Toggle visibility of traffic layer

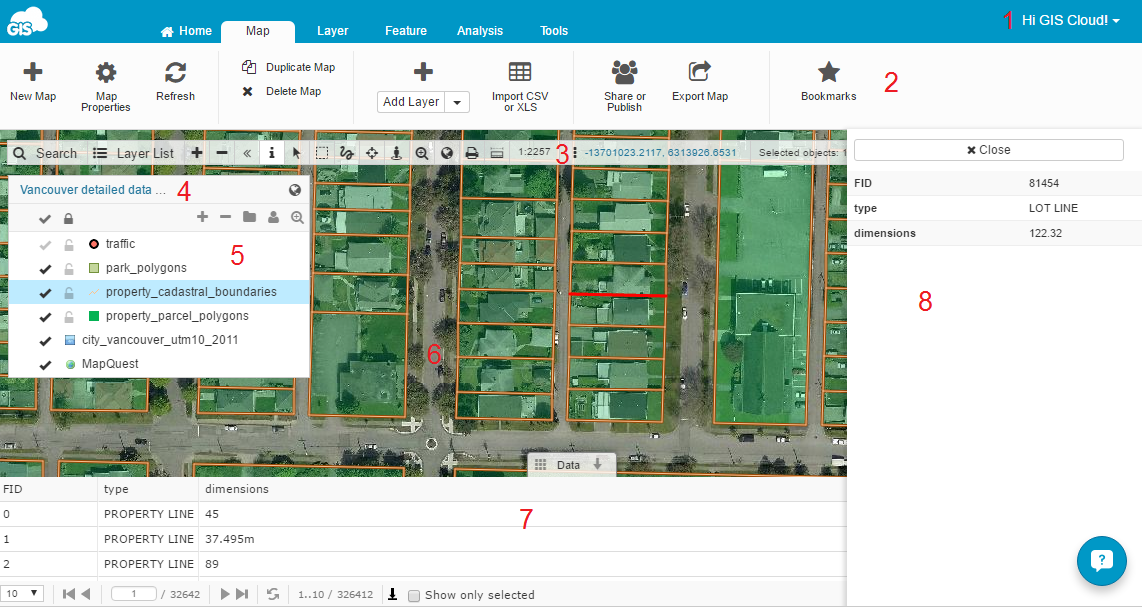[x=45, y=244]
